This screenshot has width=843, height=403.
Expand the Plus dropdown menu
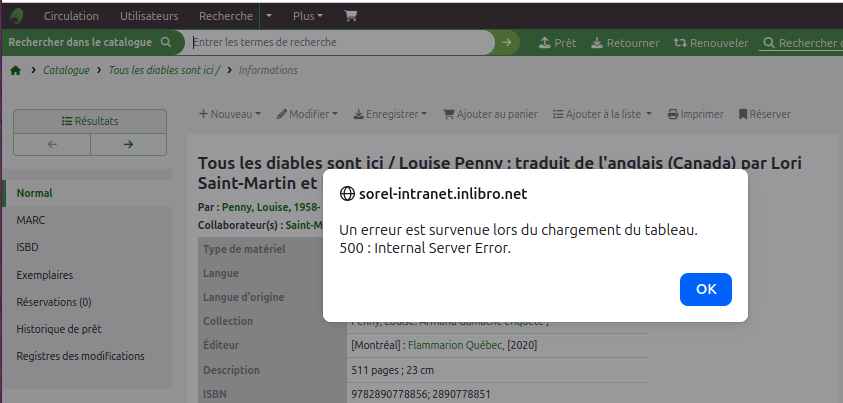click(308, 16)
